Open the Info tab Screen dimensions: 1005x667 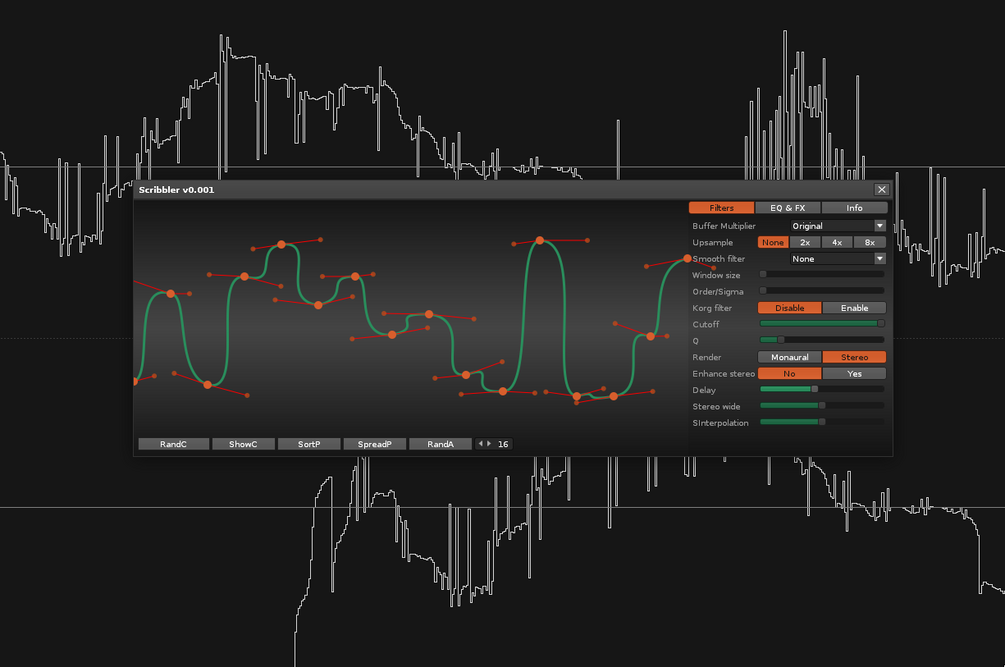(854, 208)
